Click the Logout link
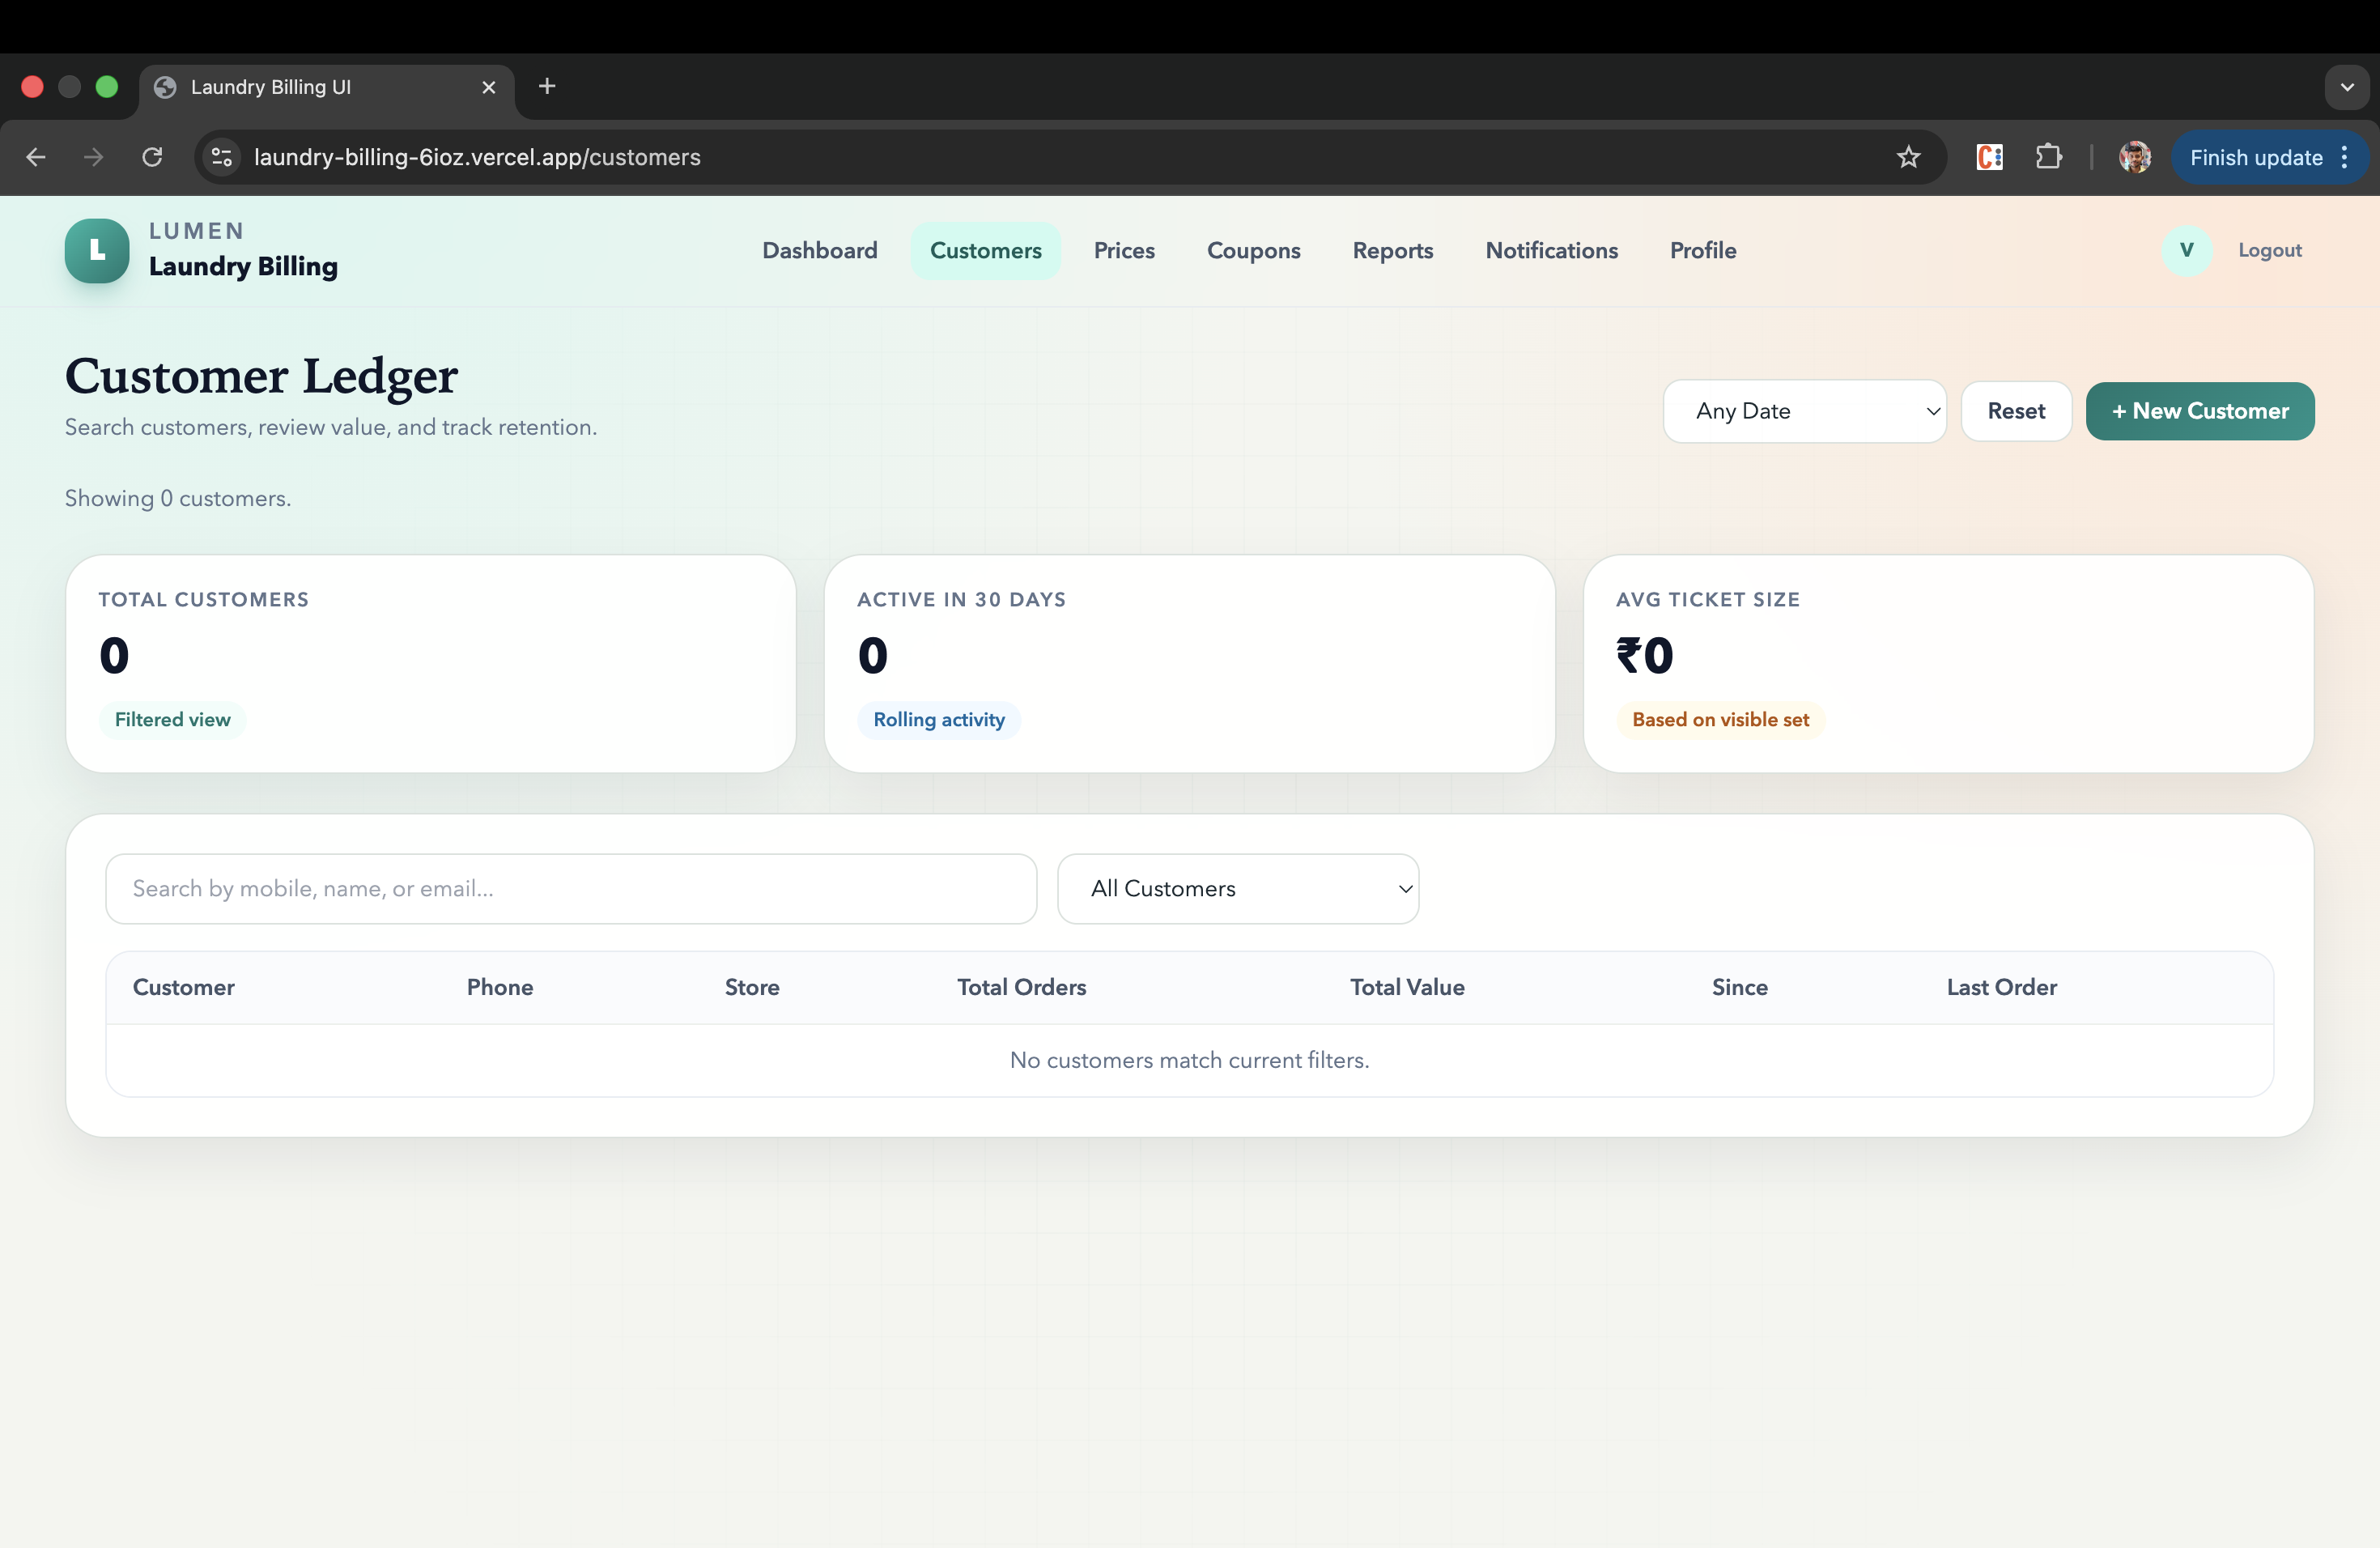The image size is (2380, 1548). pyautogui.click(x=2269, y=251)
